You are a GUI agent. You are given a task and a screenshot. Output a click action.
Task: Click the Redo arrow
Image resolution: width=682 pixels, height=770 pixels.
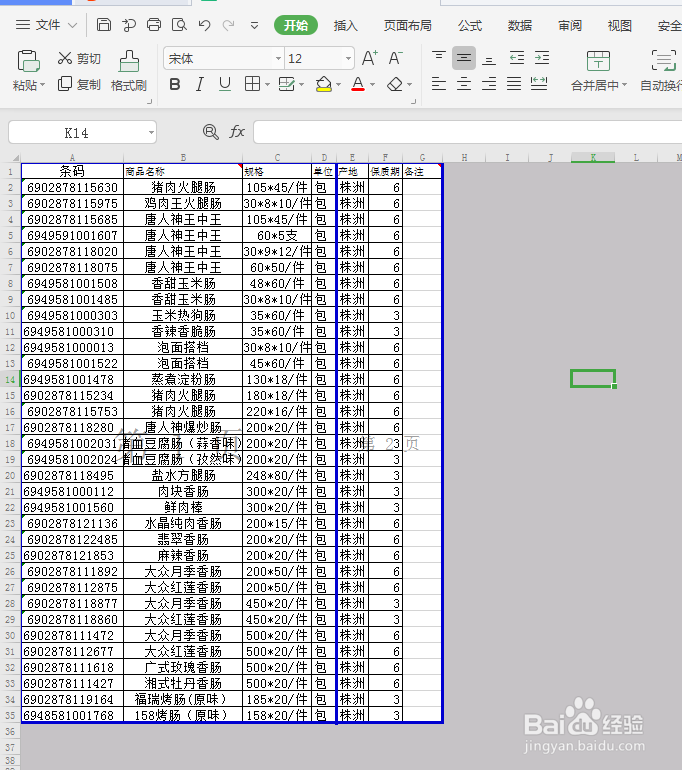229,25
